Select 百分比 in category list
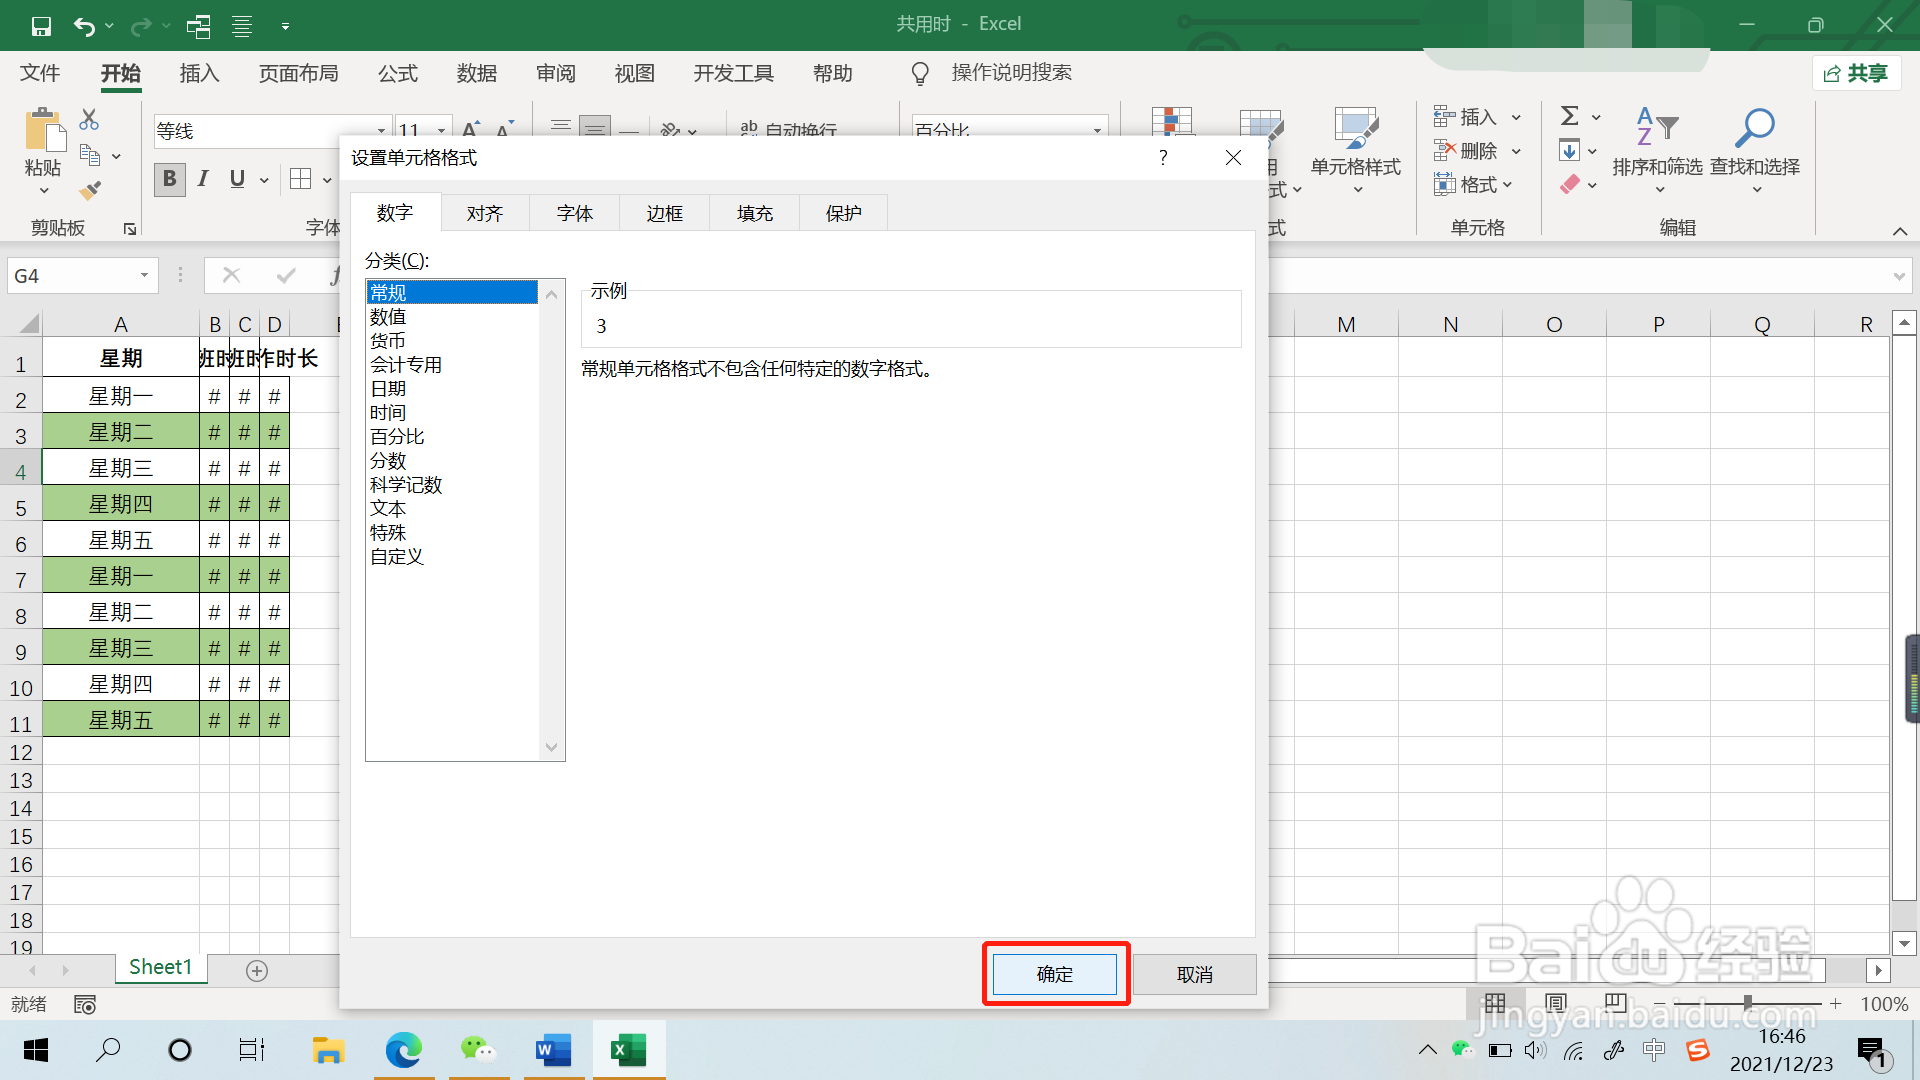 tap(397, 437)
